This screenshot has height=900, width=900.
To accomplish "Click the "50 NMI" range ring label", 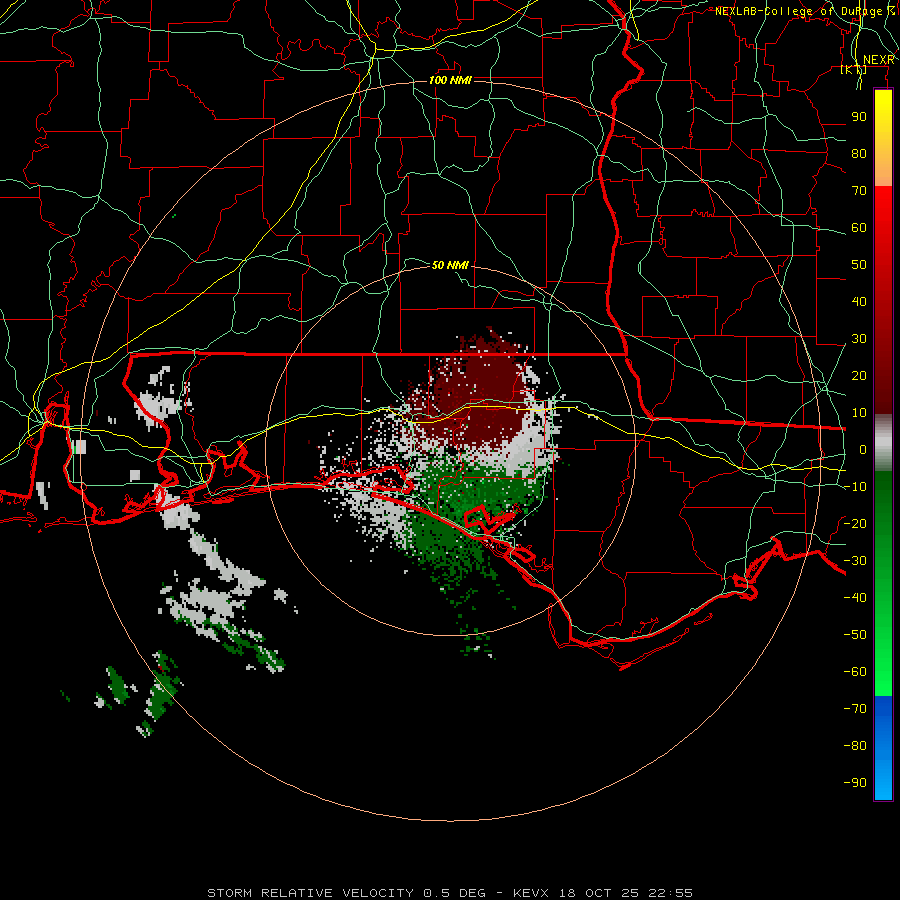I will 450,265.
